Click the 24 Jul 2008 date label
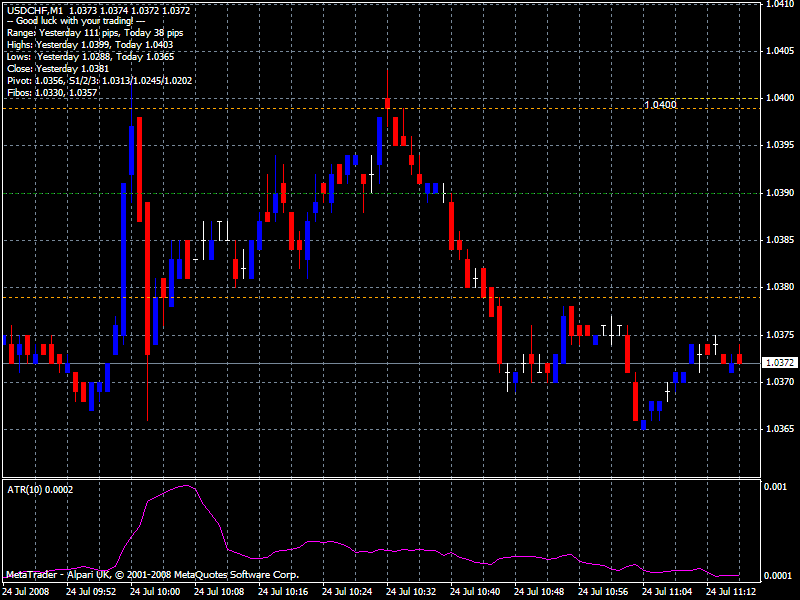This screenshot has width=800, height=600. tap(29, 591)
